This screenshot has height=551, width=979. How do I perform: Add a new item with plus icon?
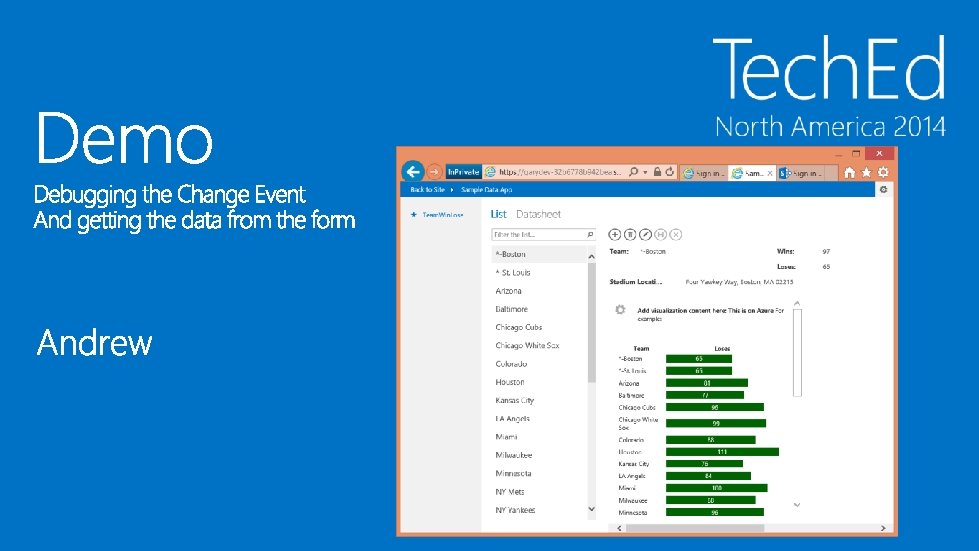coord(614,235)
